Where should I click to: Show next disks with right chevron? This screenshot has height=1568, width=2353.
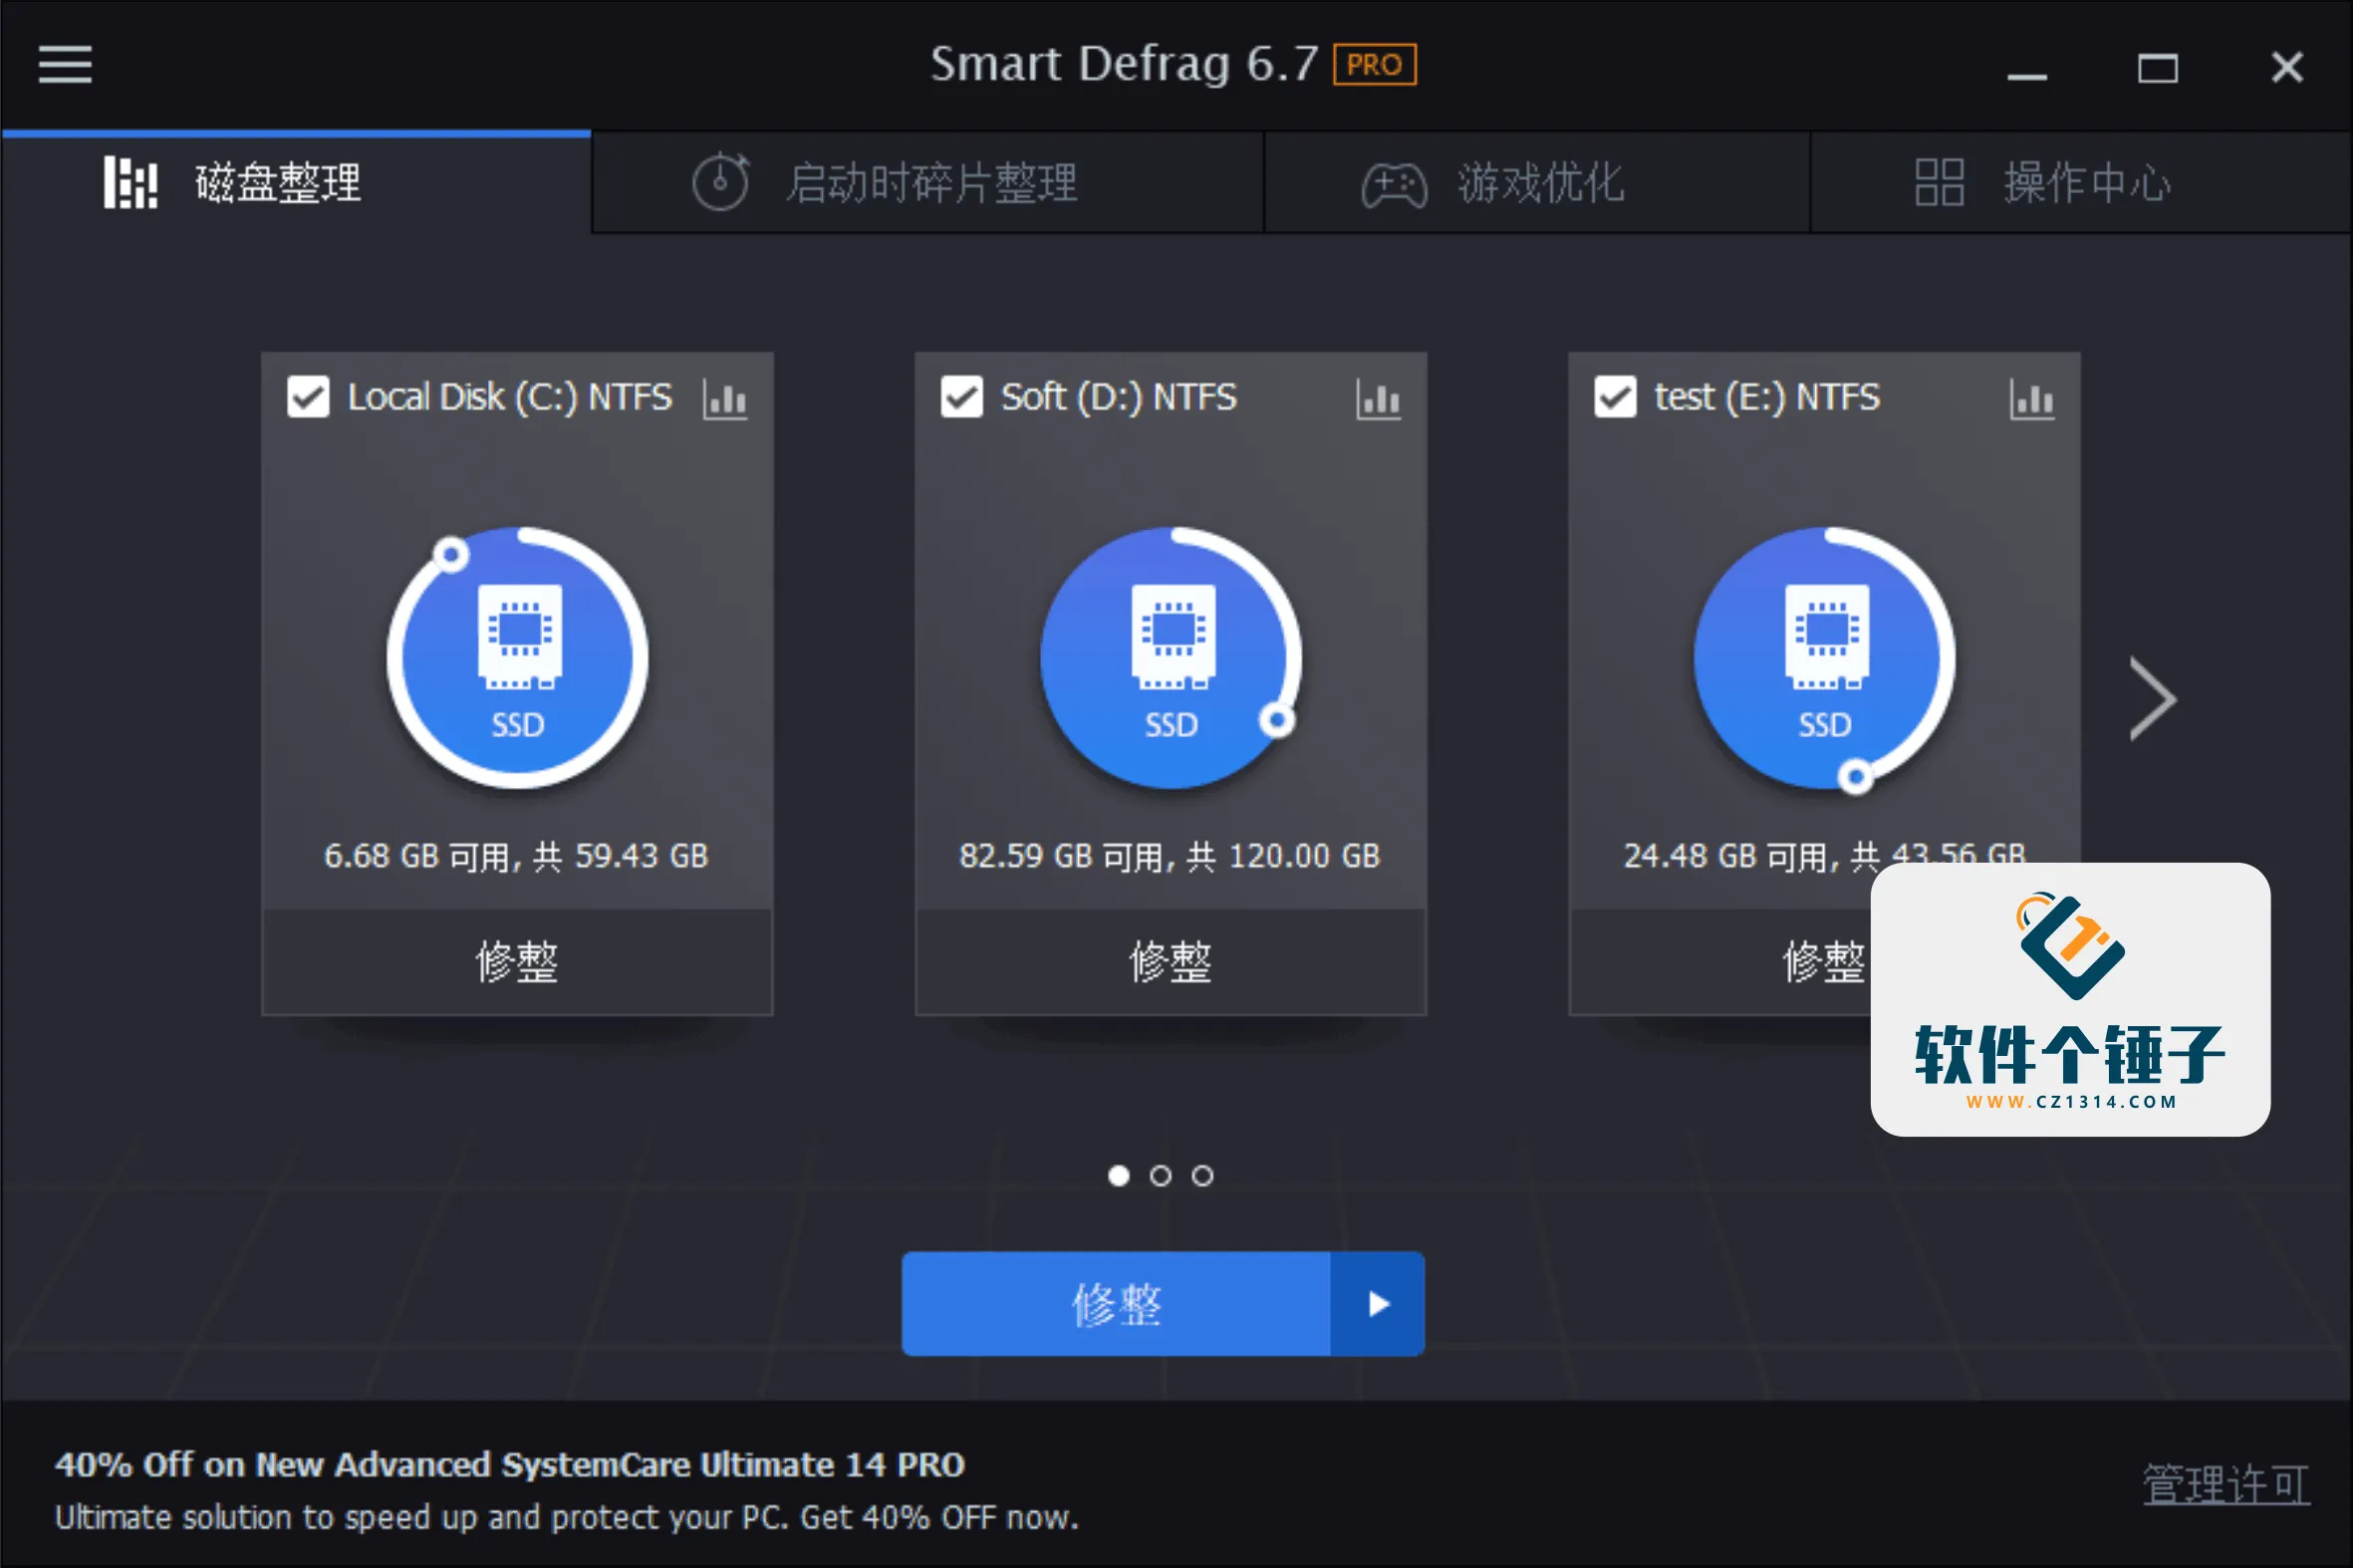point(2153,699)
